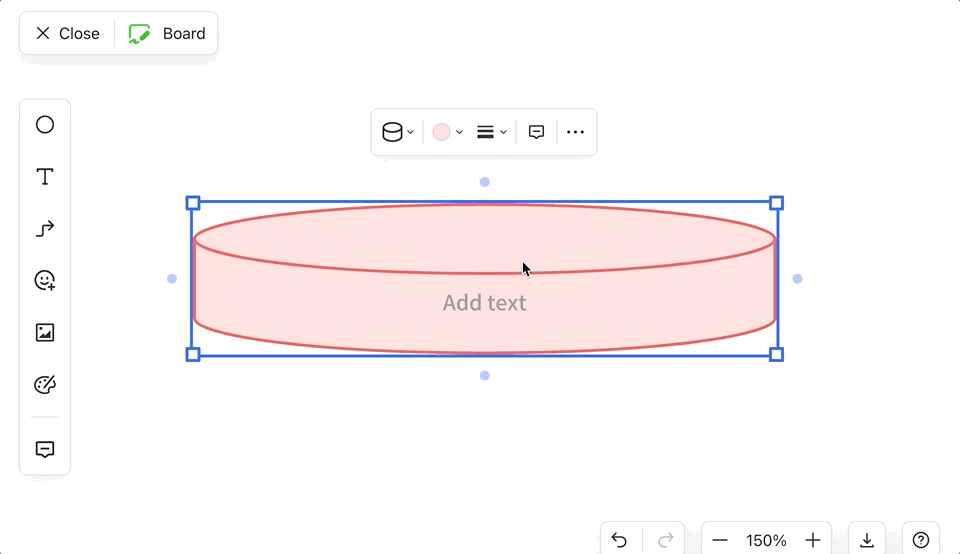Open the fill color dropdown
This screenshot has height=554, width=960.
pyautogui.click(x=447, y=132)
